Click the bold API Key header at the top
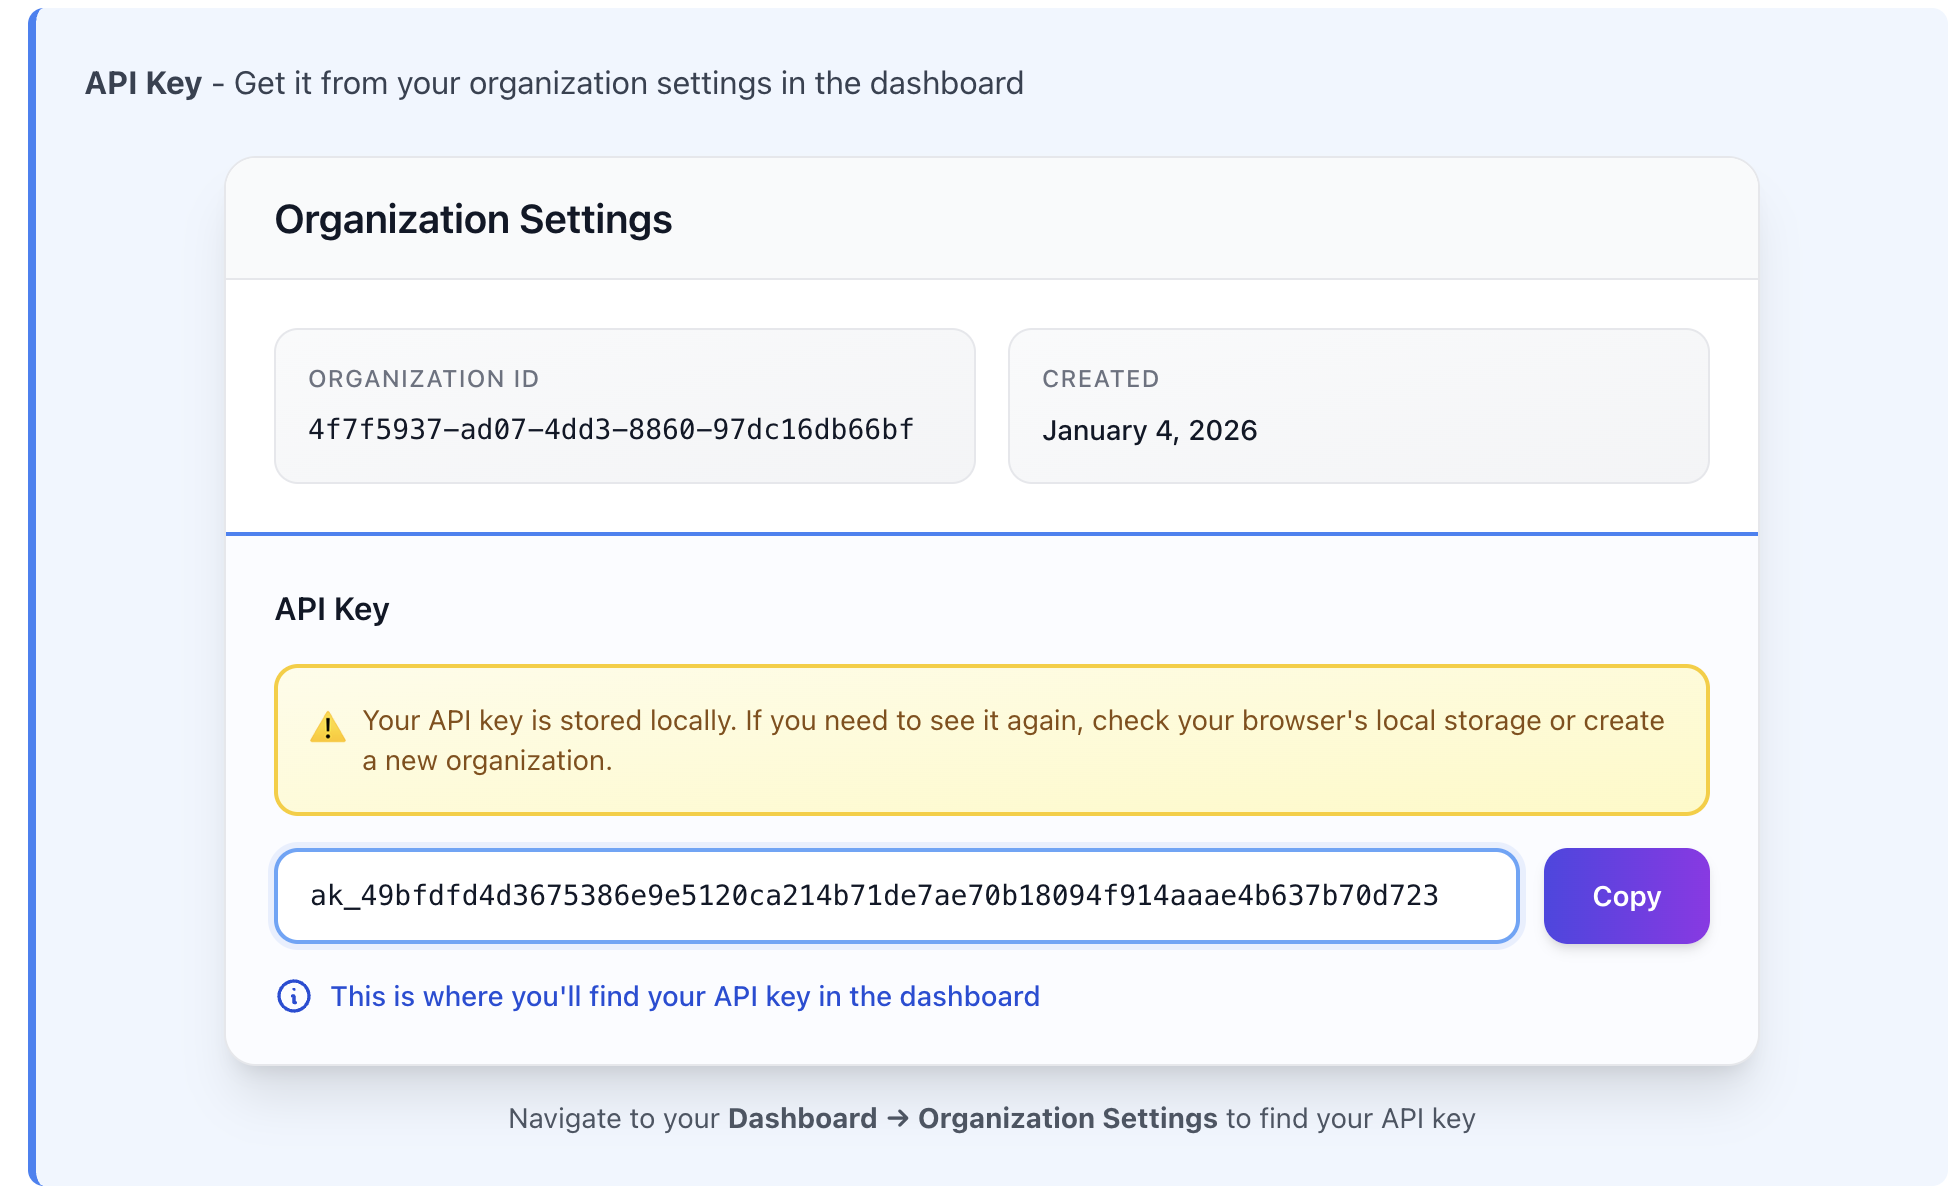 [x=142, y=83]
